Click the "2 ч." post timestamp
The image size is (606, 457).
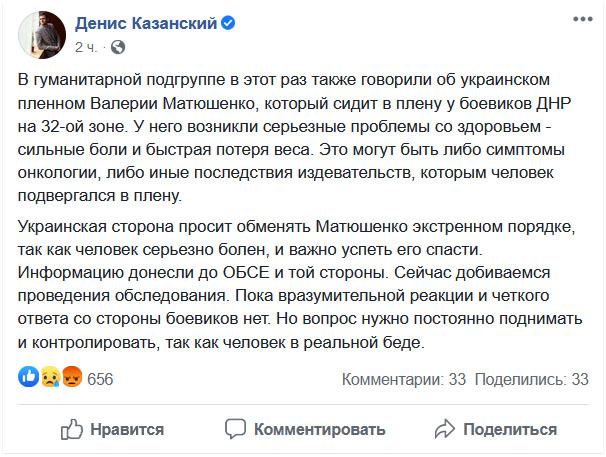(x=86, y=46)
